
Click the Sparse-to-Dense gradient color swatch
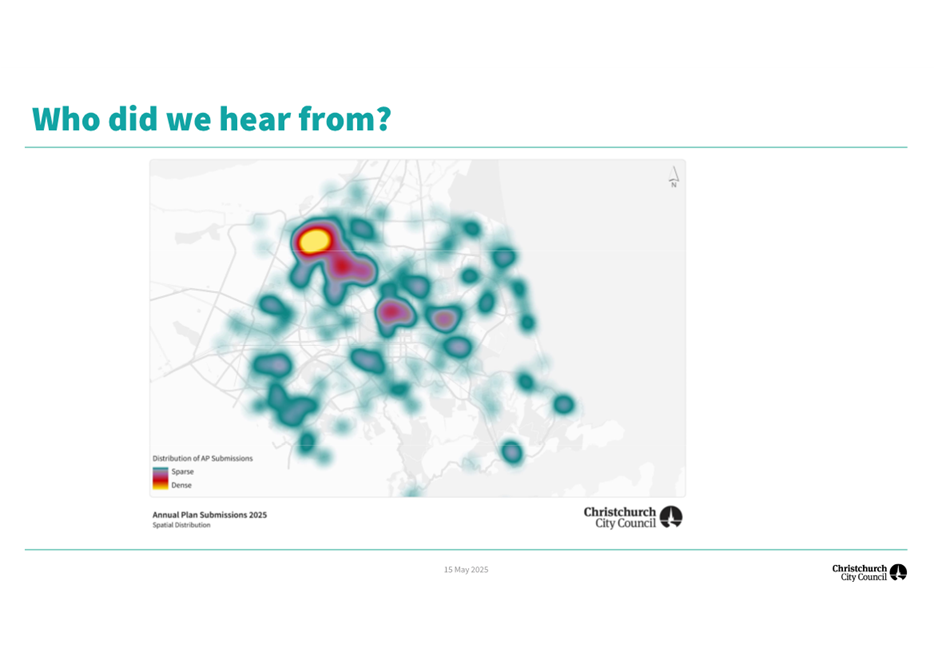[x=160, y=478]
